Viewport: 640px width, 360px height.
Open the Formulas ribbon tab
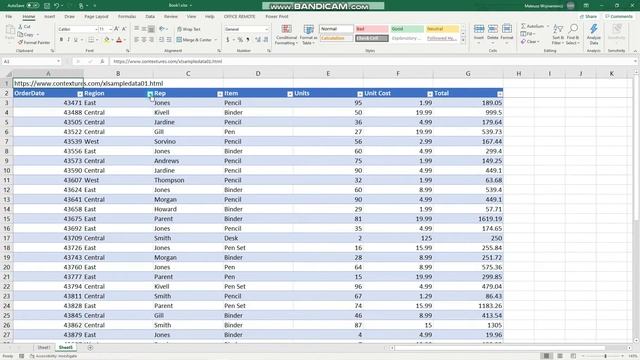tap(127, 16)
